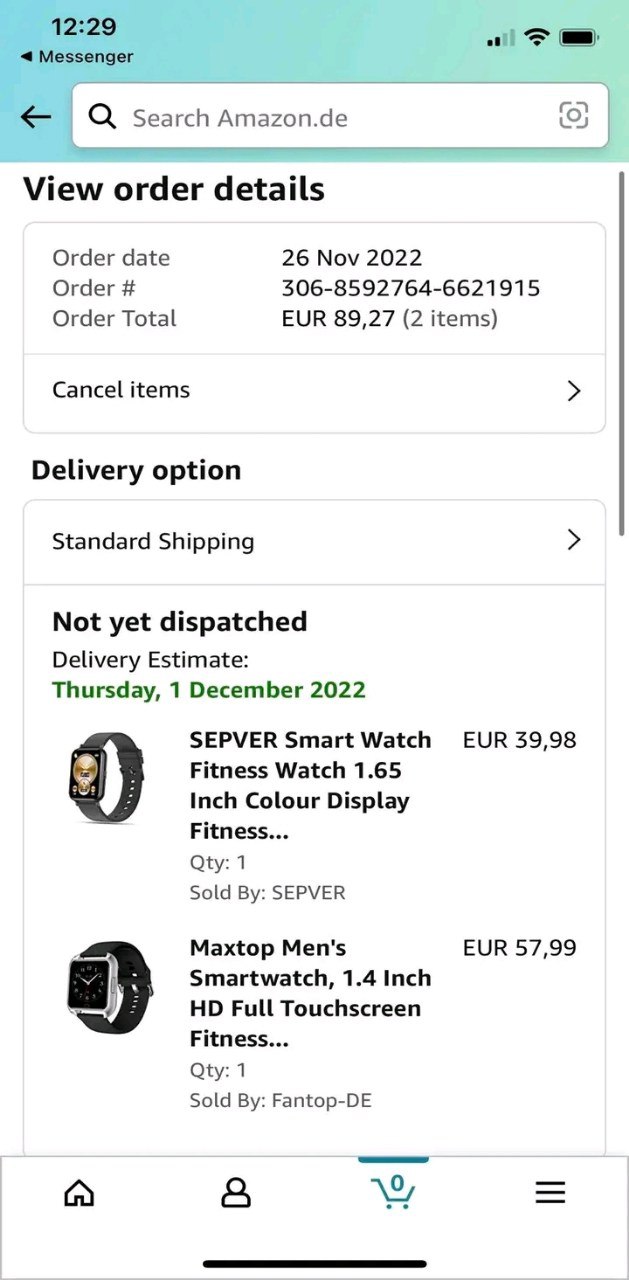Open the account profile tab
This screenshot has width=629, height=1280.
(236, 1192)
